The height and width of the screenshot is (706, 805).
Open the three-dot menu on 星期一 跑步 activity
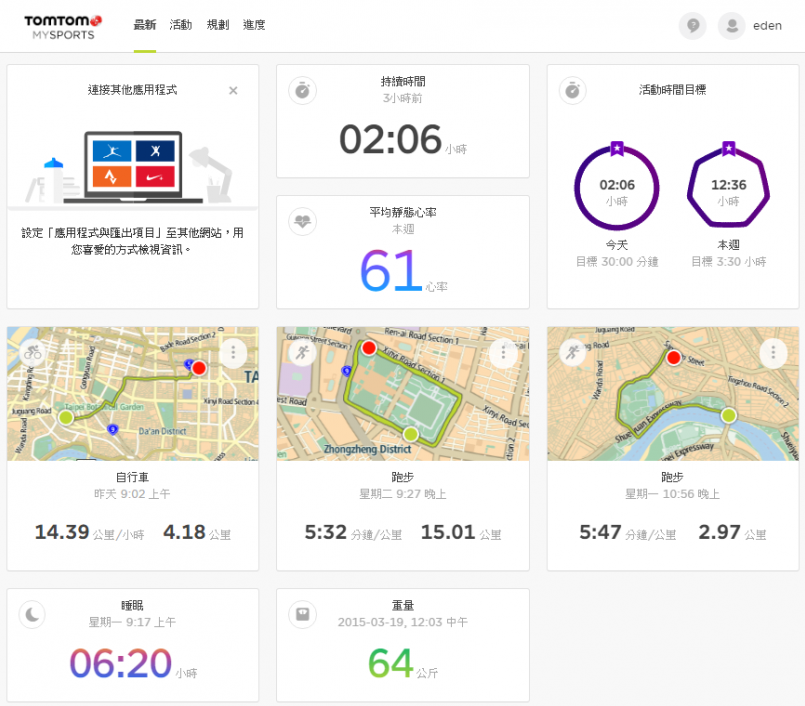click(x=773, y=353)
